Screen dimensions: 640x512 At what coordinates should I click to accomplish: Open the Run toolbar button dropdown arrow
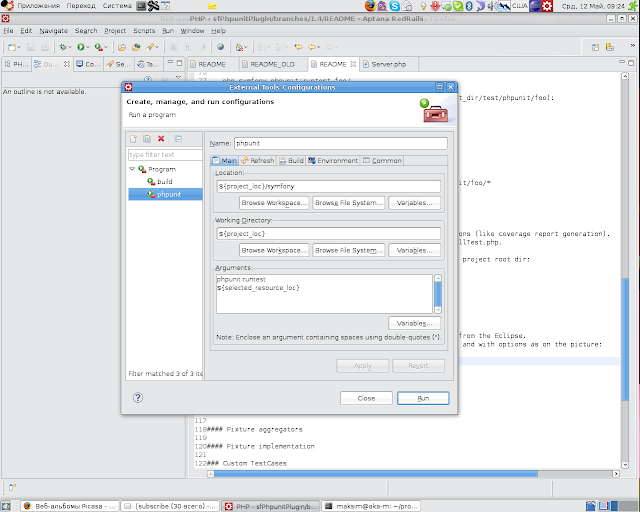88,48
